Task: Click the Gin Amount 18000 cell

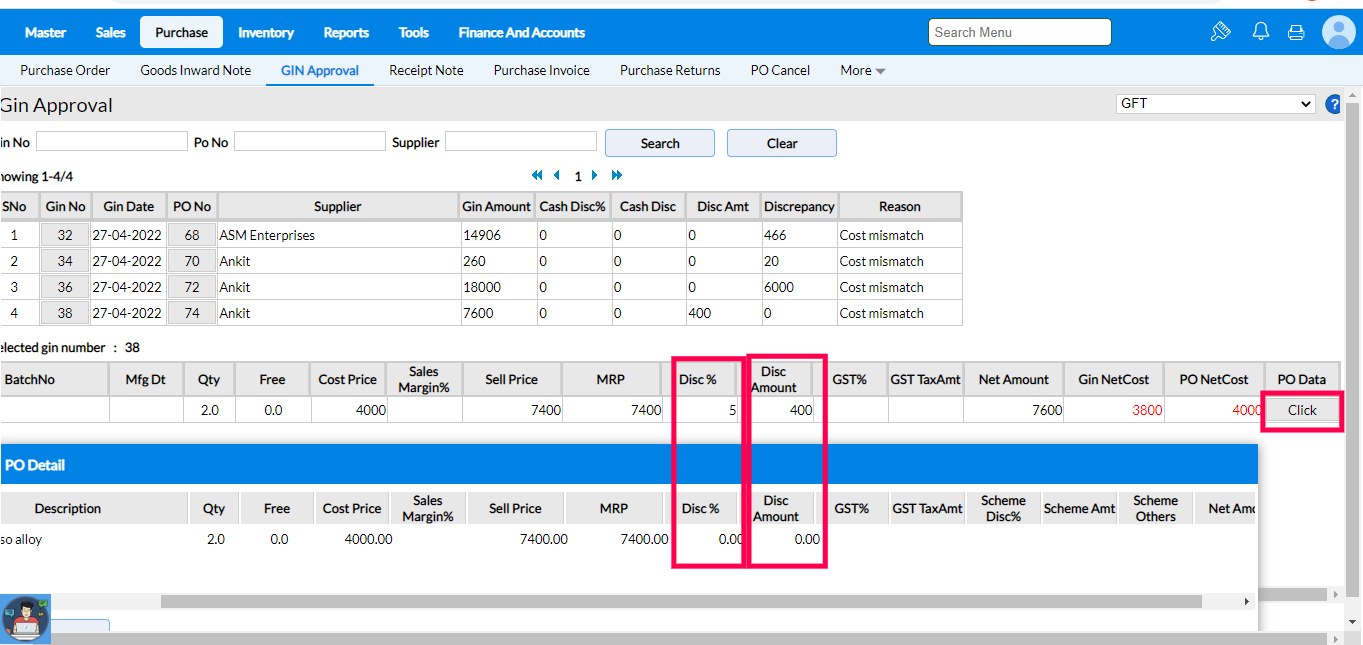Action: 498,287
